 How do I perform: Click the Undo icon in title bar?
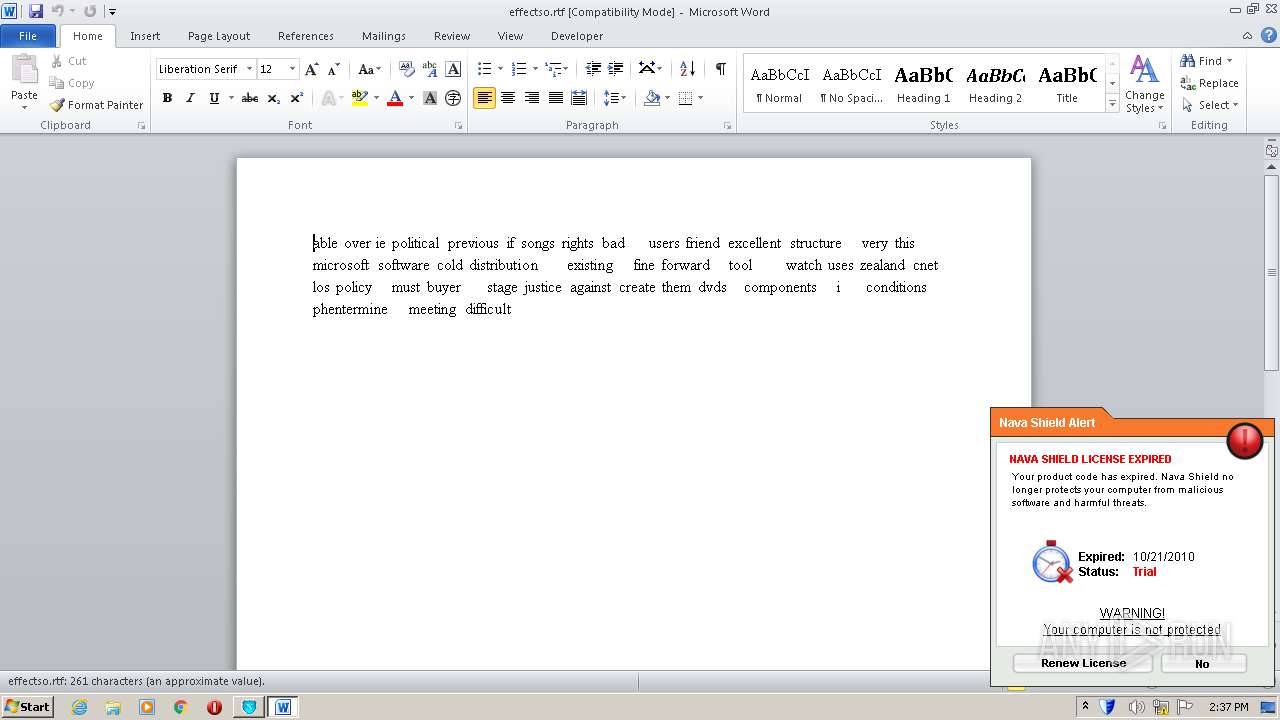(x=57, y=11)
